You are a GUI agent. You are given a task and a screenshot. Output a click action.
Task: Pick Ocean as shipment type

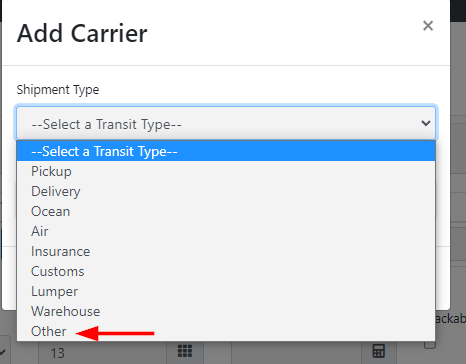[x=226, y=211]
